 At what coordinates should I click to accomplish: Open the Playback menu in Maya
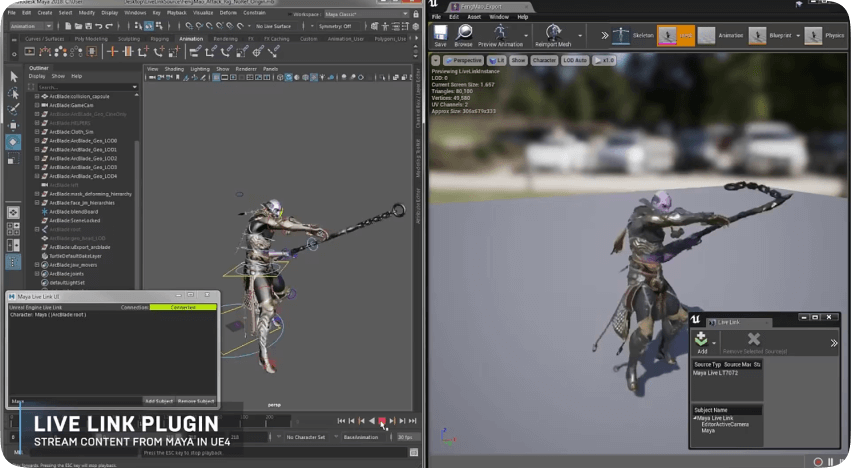pyautogui.click(x=176, y=12)
